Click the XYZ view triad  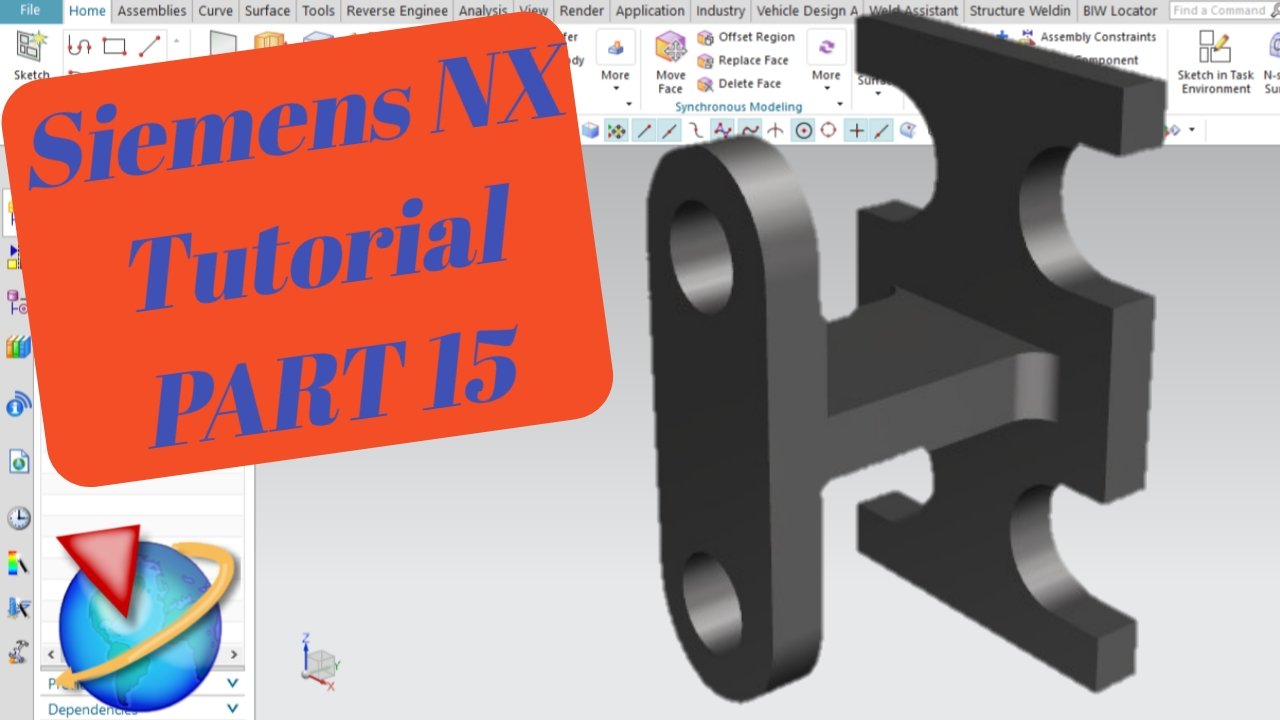320,663
